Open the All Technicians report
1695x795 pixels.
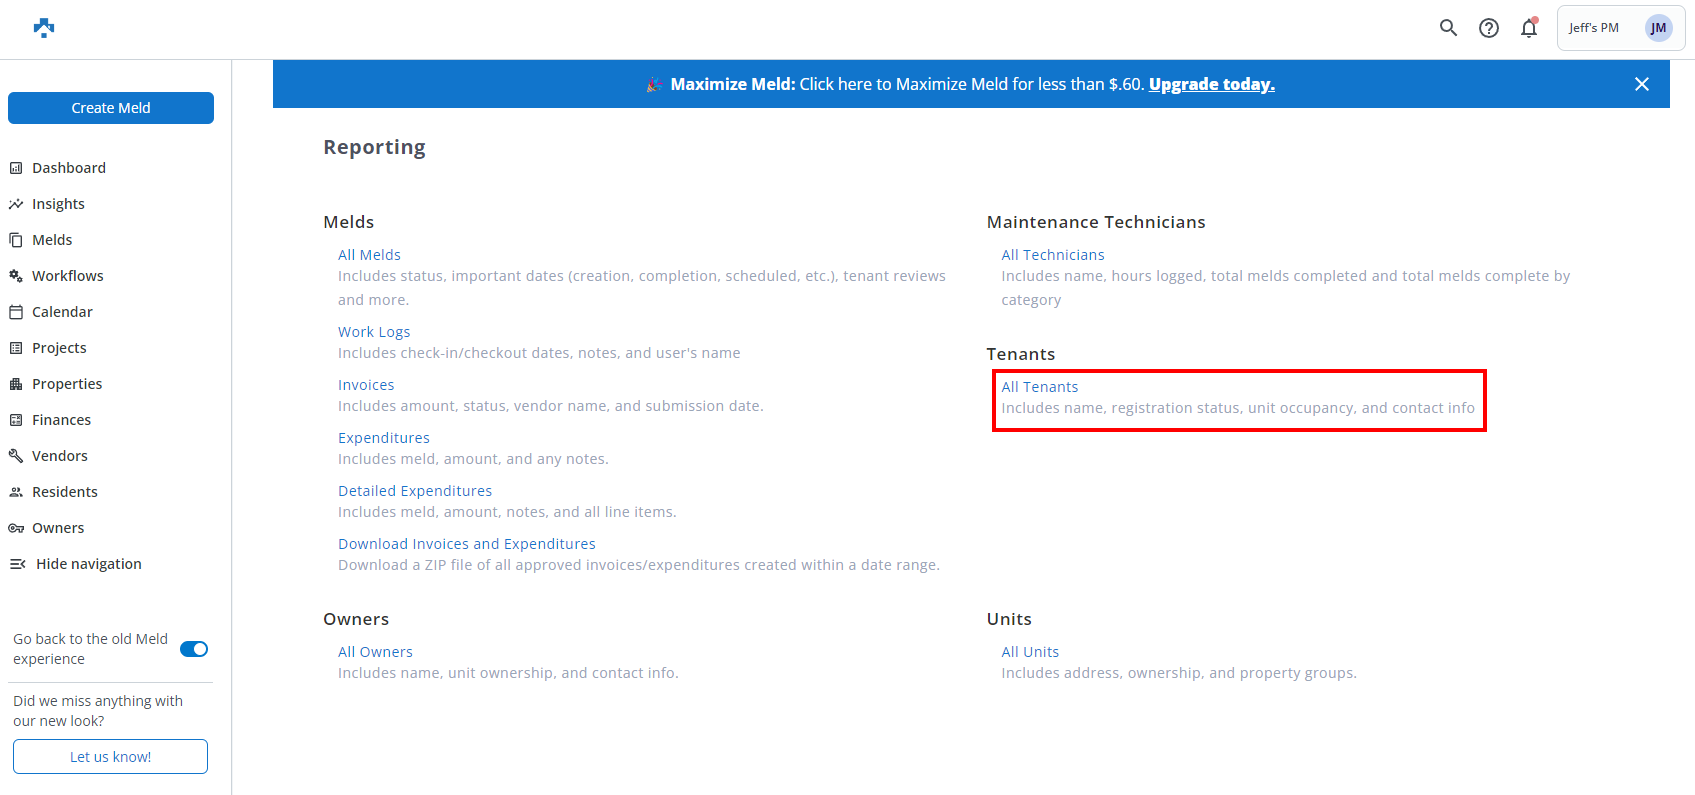1052,255
